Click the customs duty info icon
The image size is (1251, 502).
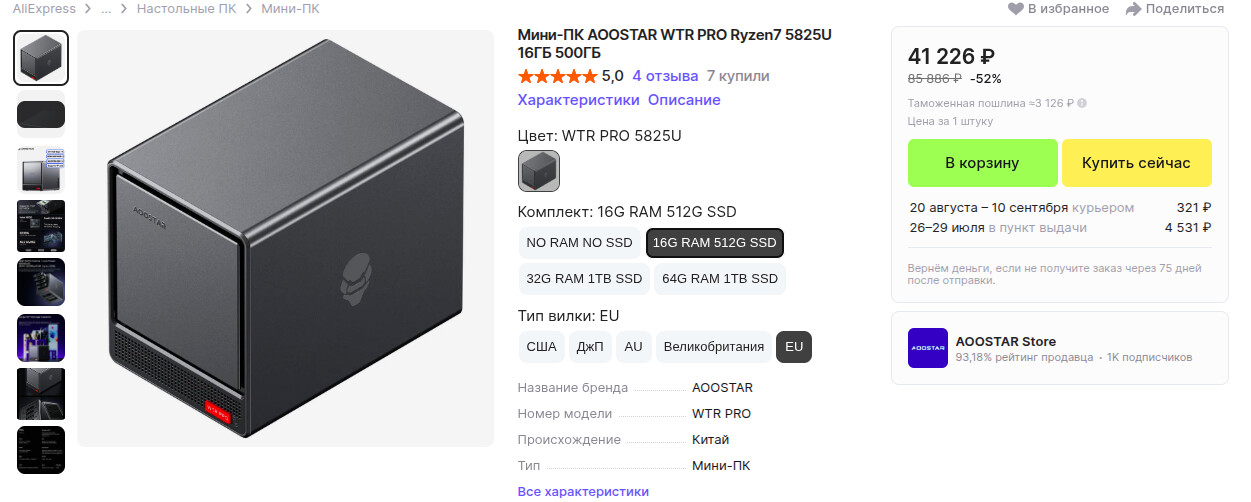point(1082,103)
